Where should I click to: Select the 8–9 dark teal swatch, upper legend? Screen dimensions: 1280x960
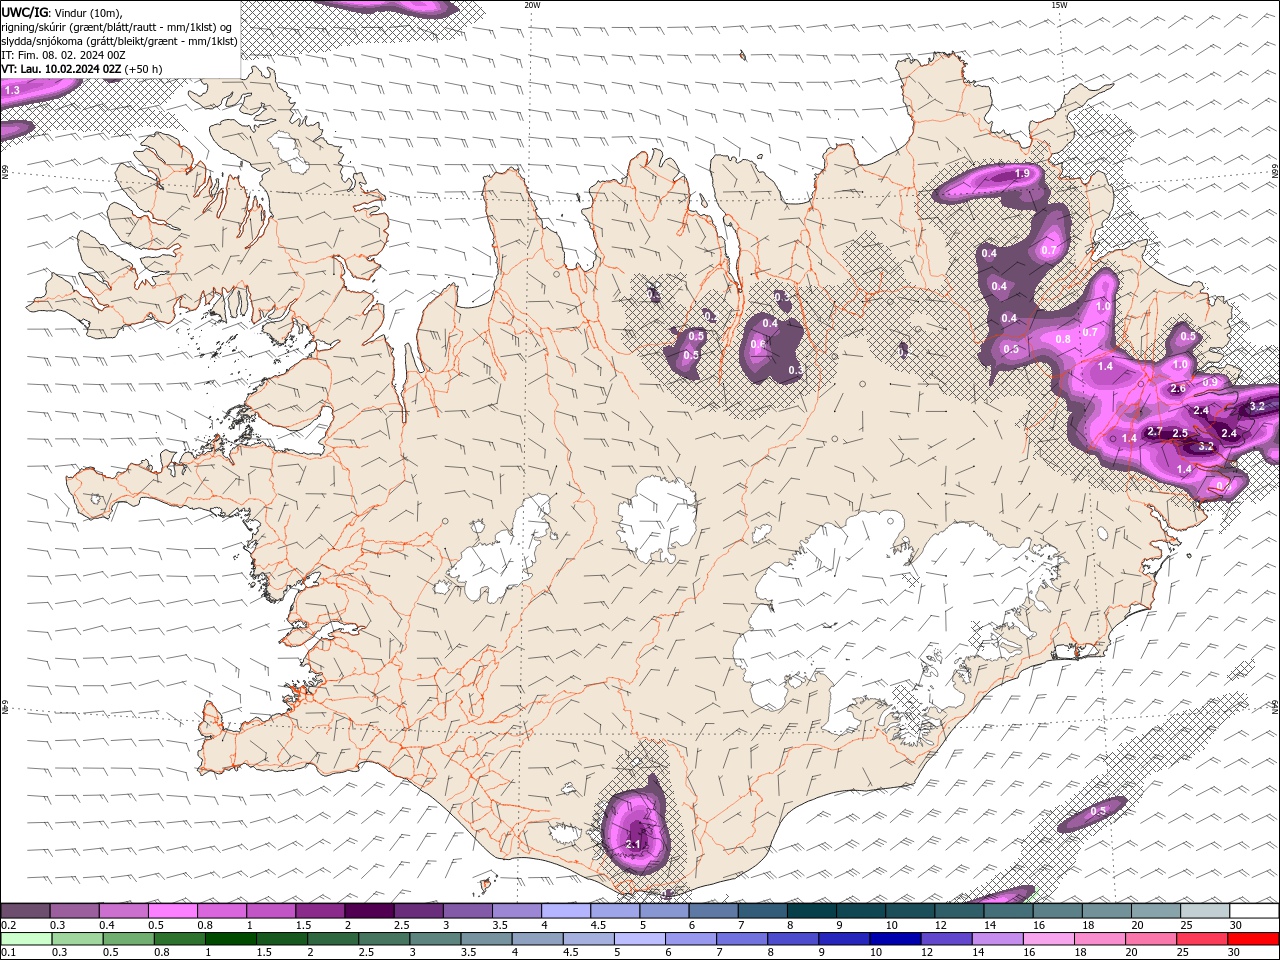[x=812, y=911]
